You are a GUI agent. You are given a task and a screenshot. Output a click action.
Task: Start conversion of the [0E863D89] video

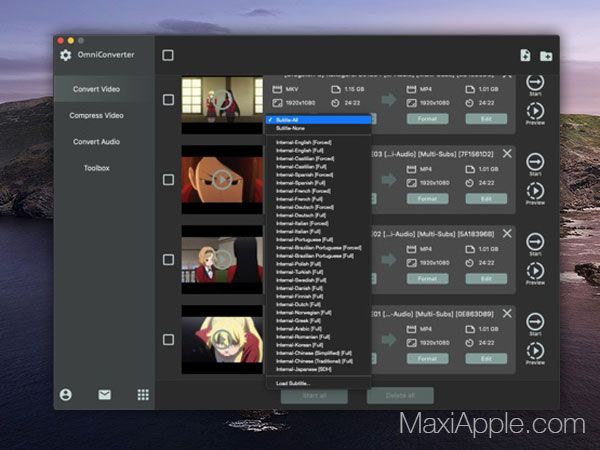(535, 324)
